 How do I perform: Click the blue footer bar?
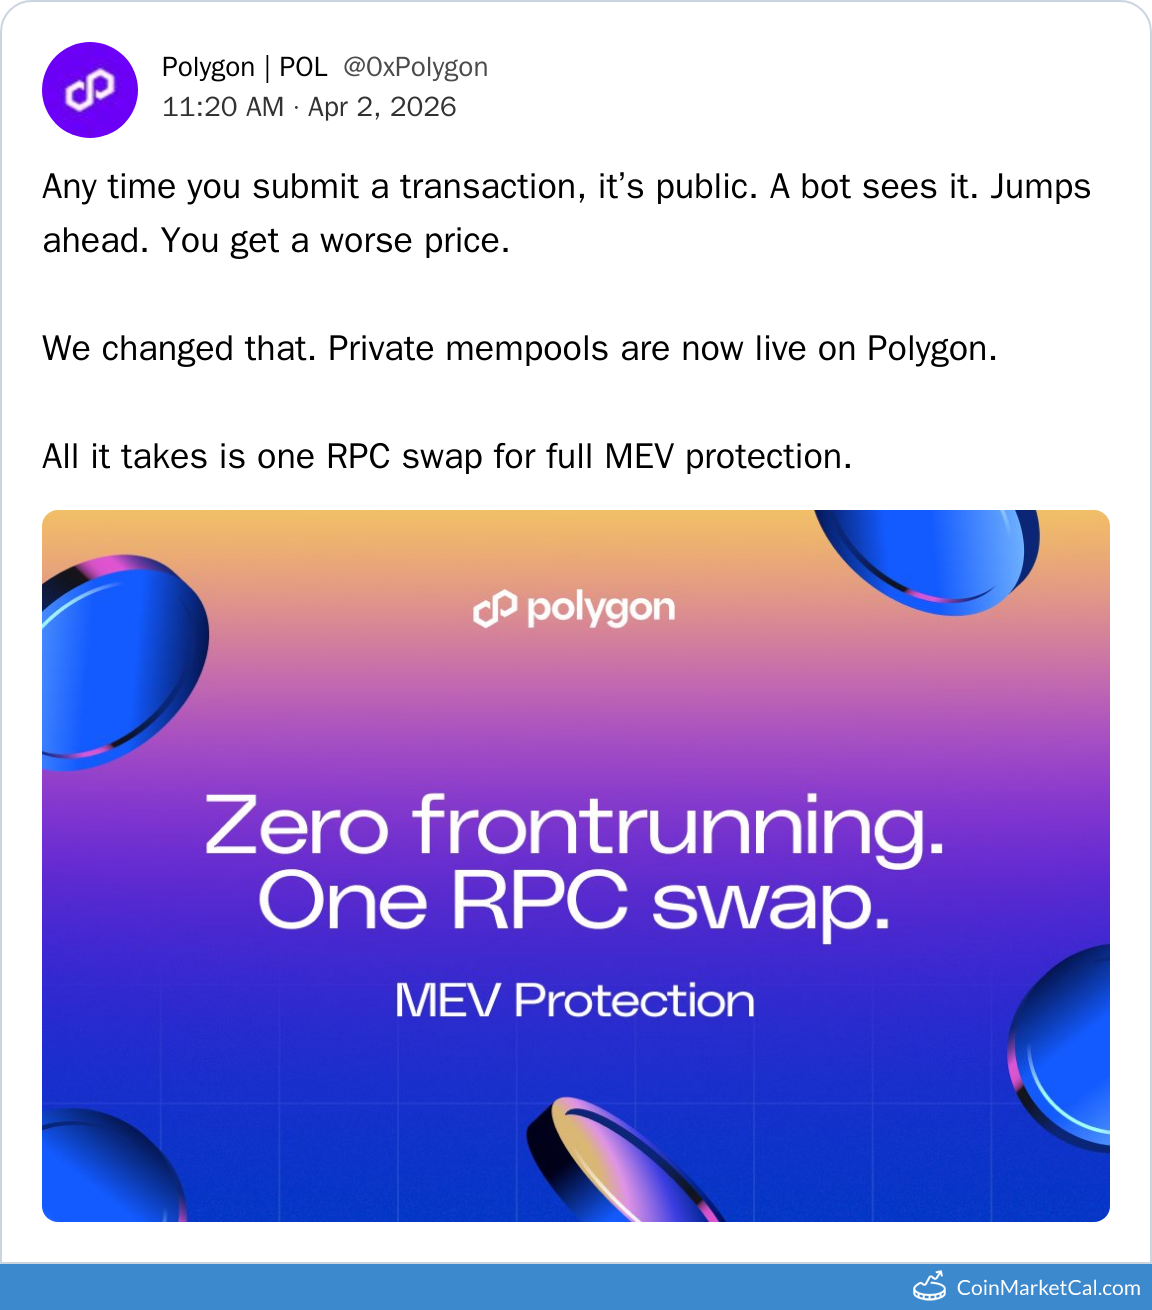coord(450,1287)
